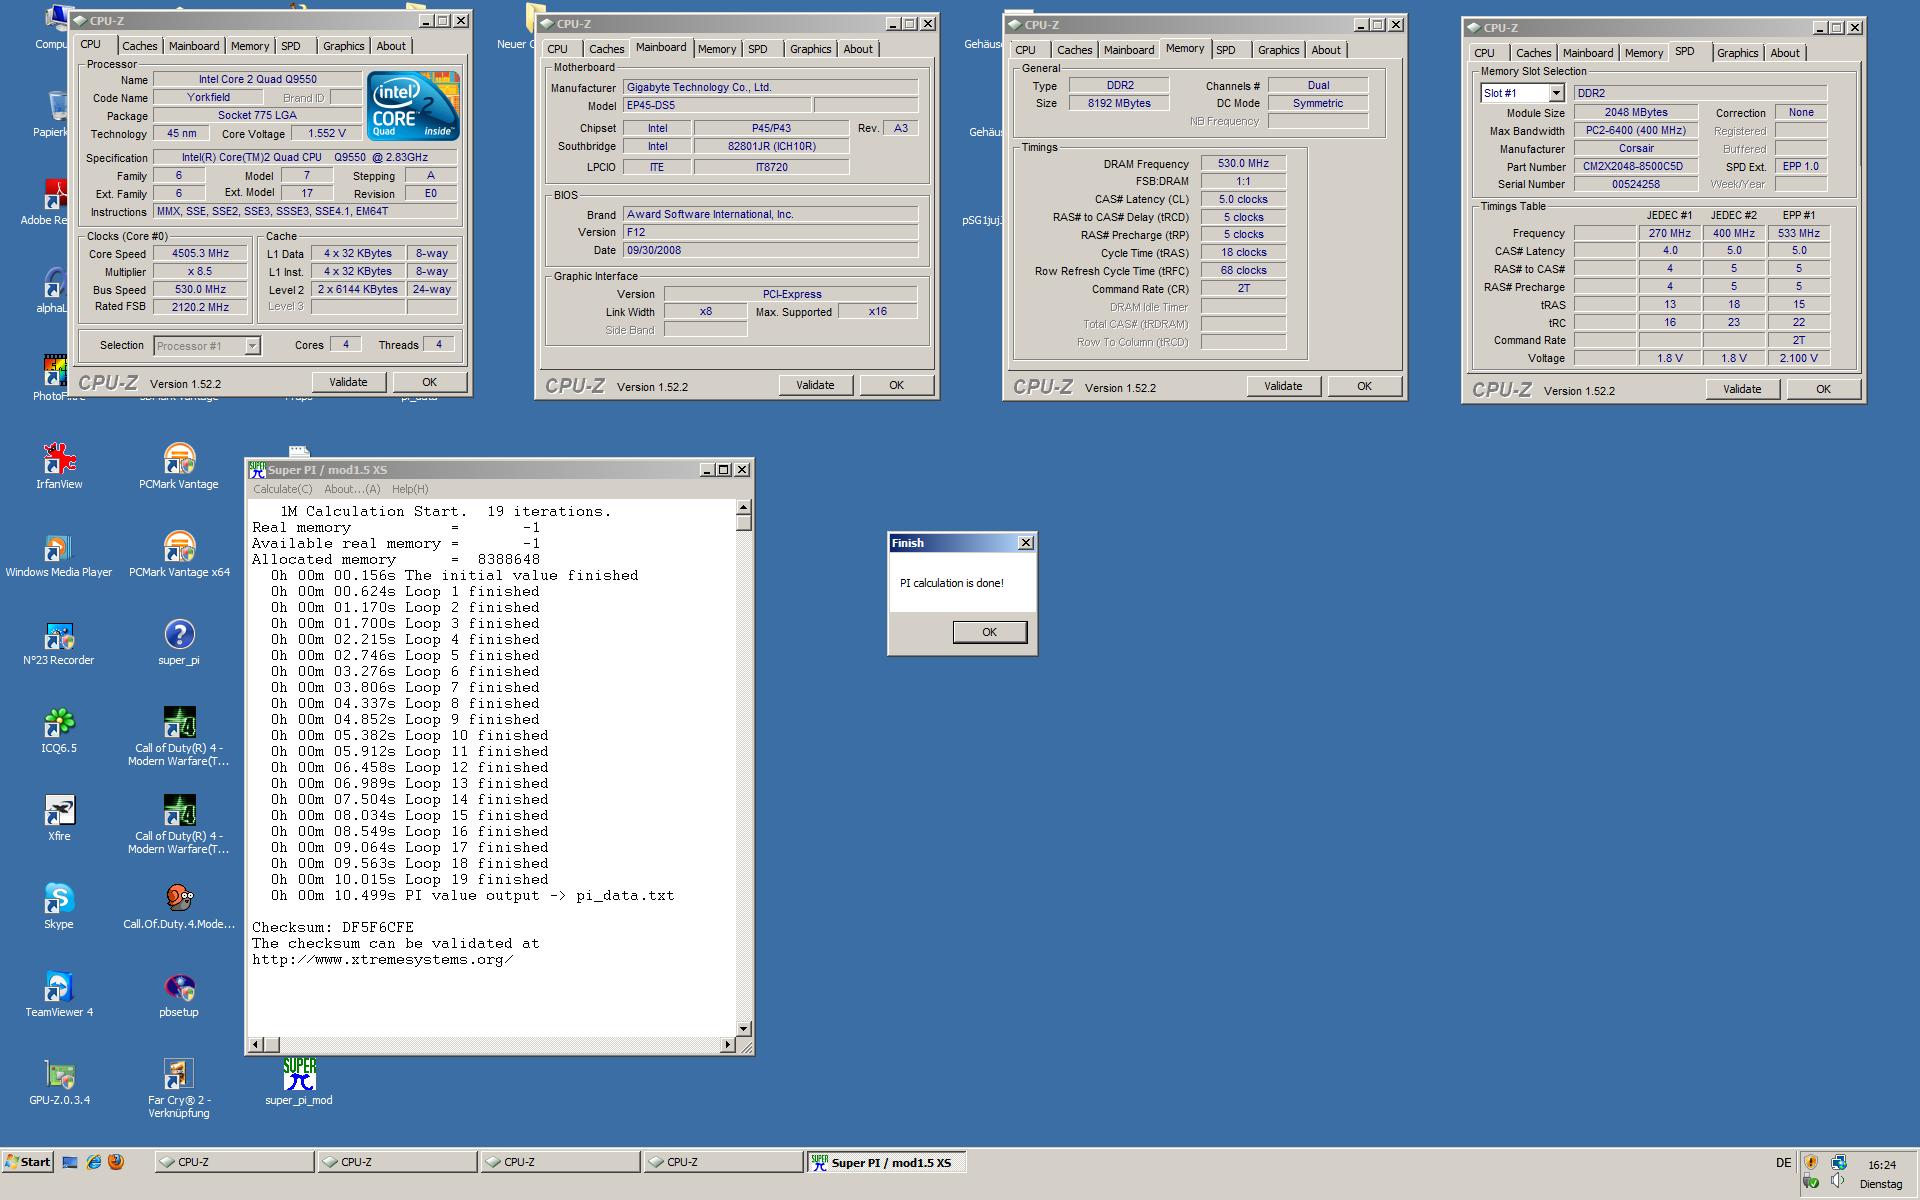Launch TeamViewer 4 desktop icon
The height and width of the screenshot is (1200, 1920).
tap(59, 994)
